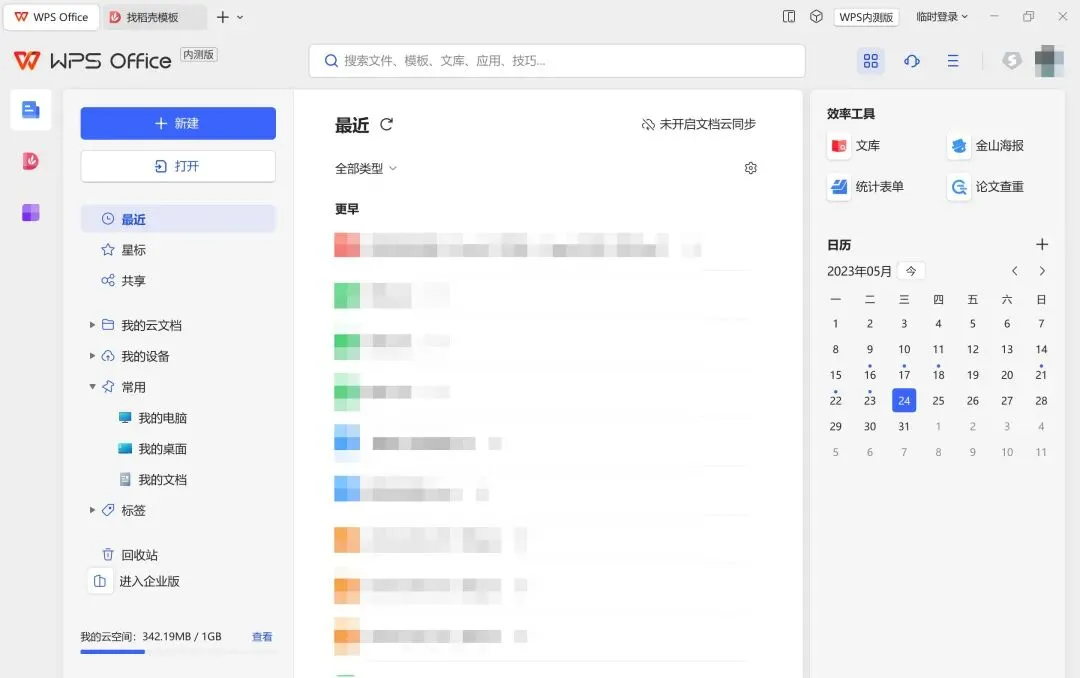Image resolution: width=1080 pixels, height=678 pixels.
Task: Open the 全部类型 filter dropdown
Action: 366,168
